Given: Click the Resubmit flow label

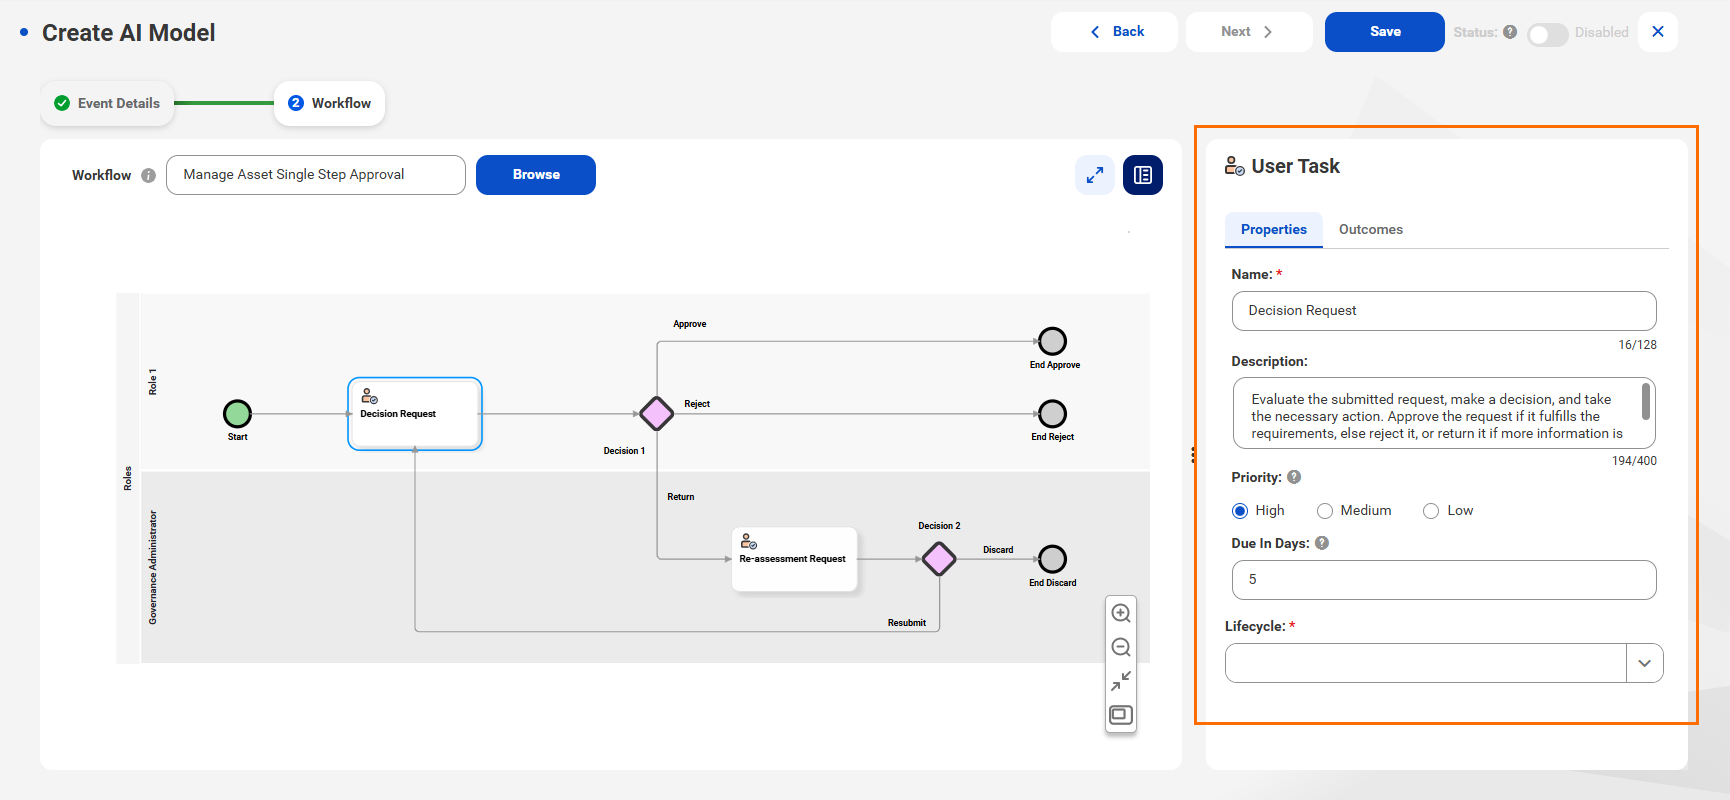Looking at the screenshot, I should 907,623.
